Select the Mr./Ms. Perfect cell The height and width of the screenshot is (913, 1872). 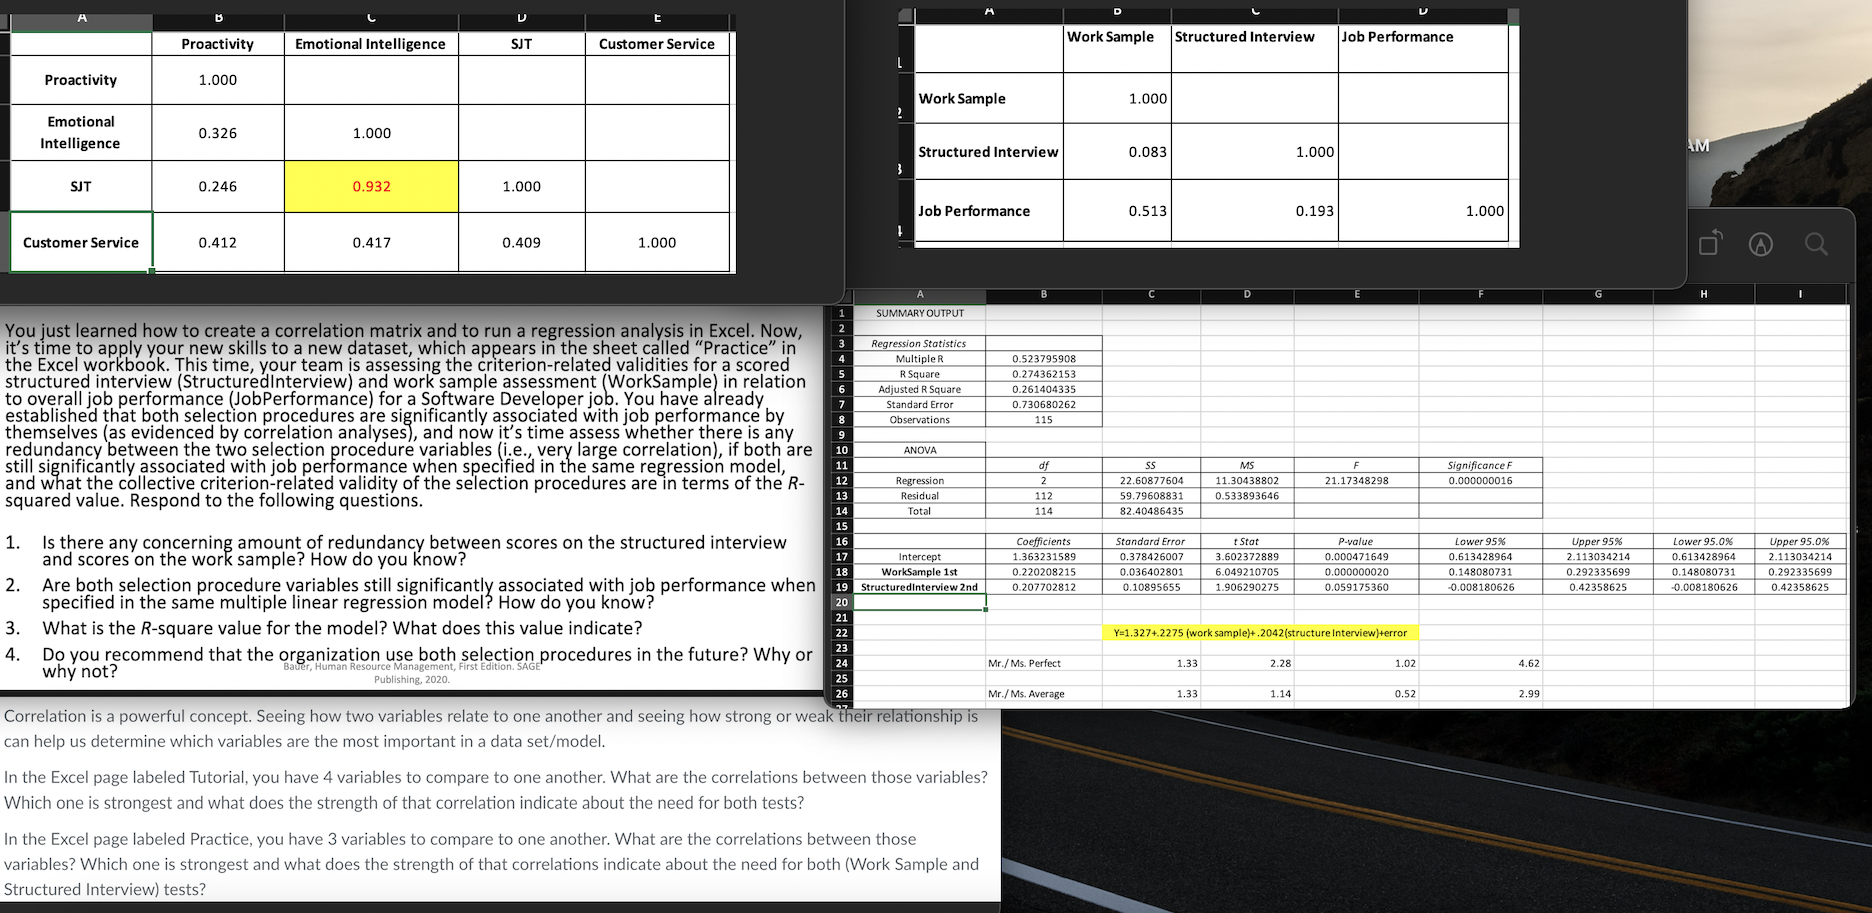1044,663
